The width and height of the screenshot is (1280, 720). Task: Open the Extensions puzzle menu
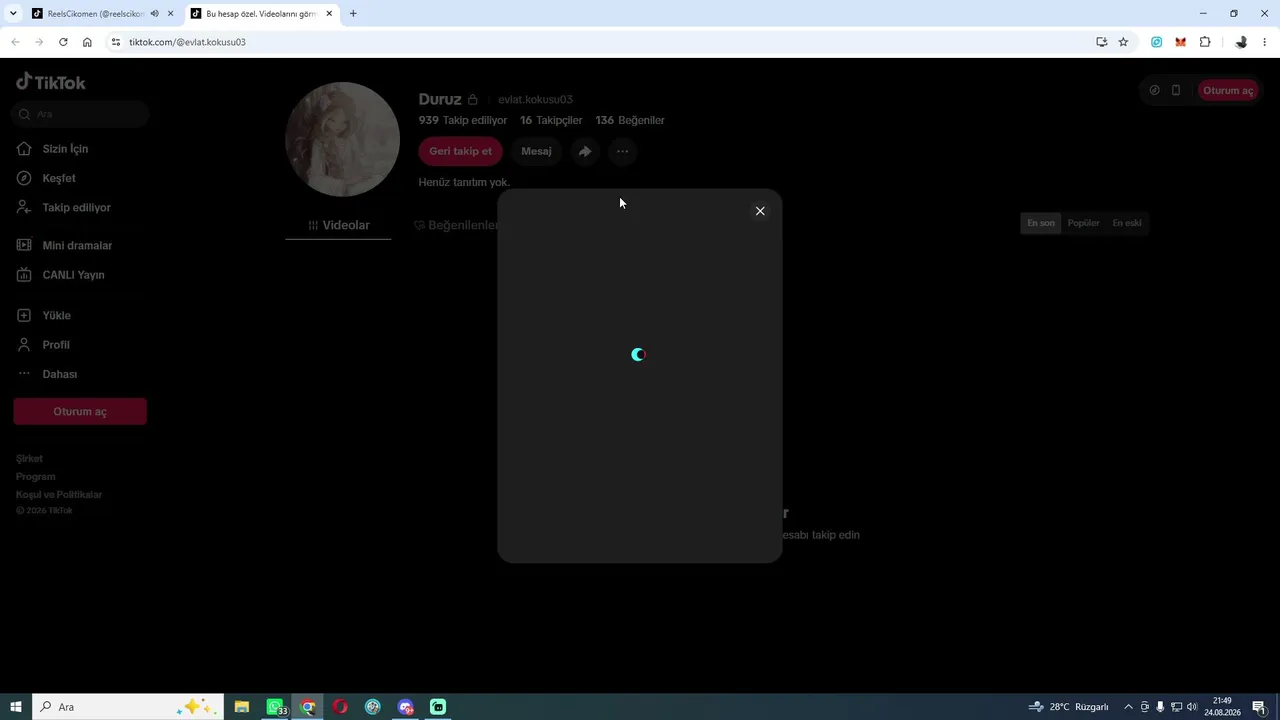tap(1205, 42)
